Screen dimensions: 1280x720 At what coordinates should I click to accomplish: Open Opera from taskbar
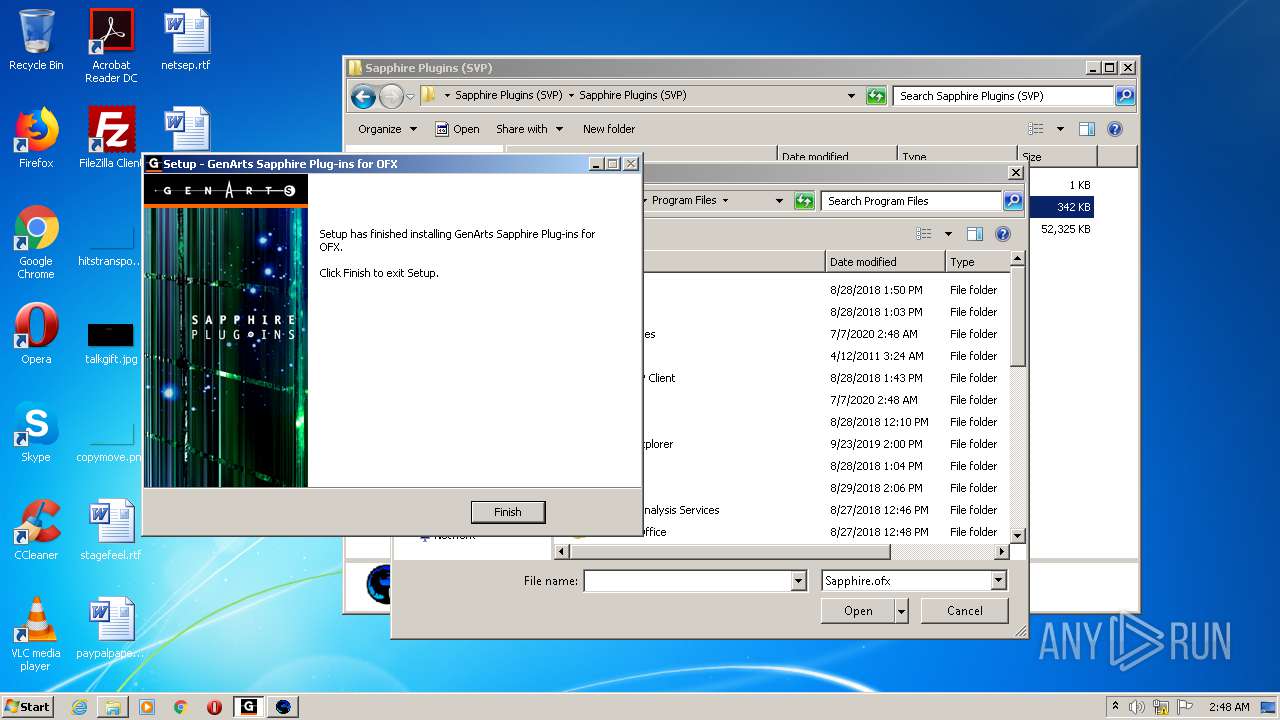tap(214, 706)
